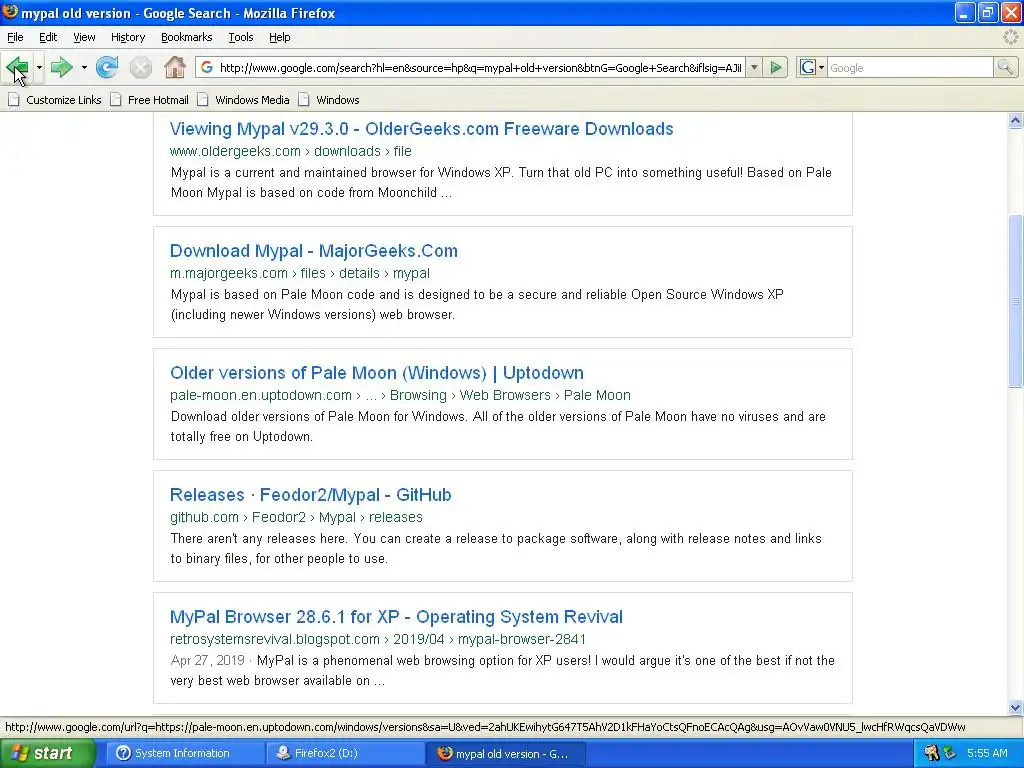The height and width of the screenshot is (768, 1024).
Task: Open the Help menu
Action: point(280,37)
